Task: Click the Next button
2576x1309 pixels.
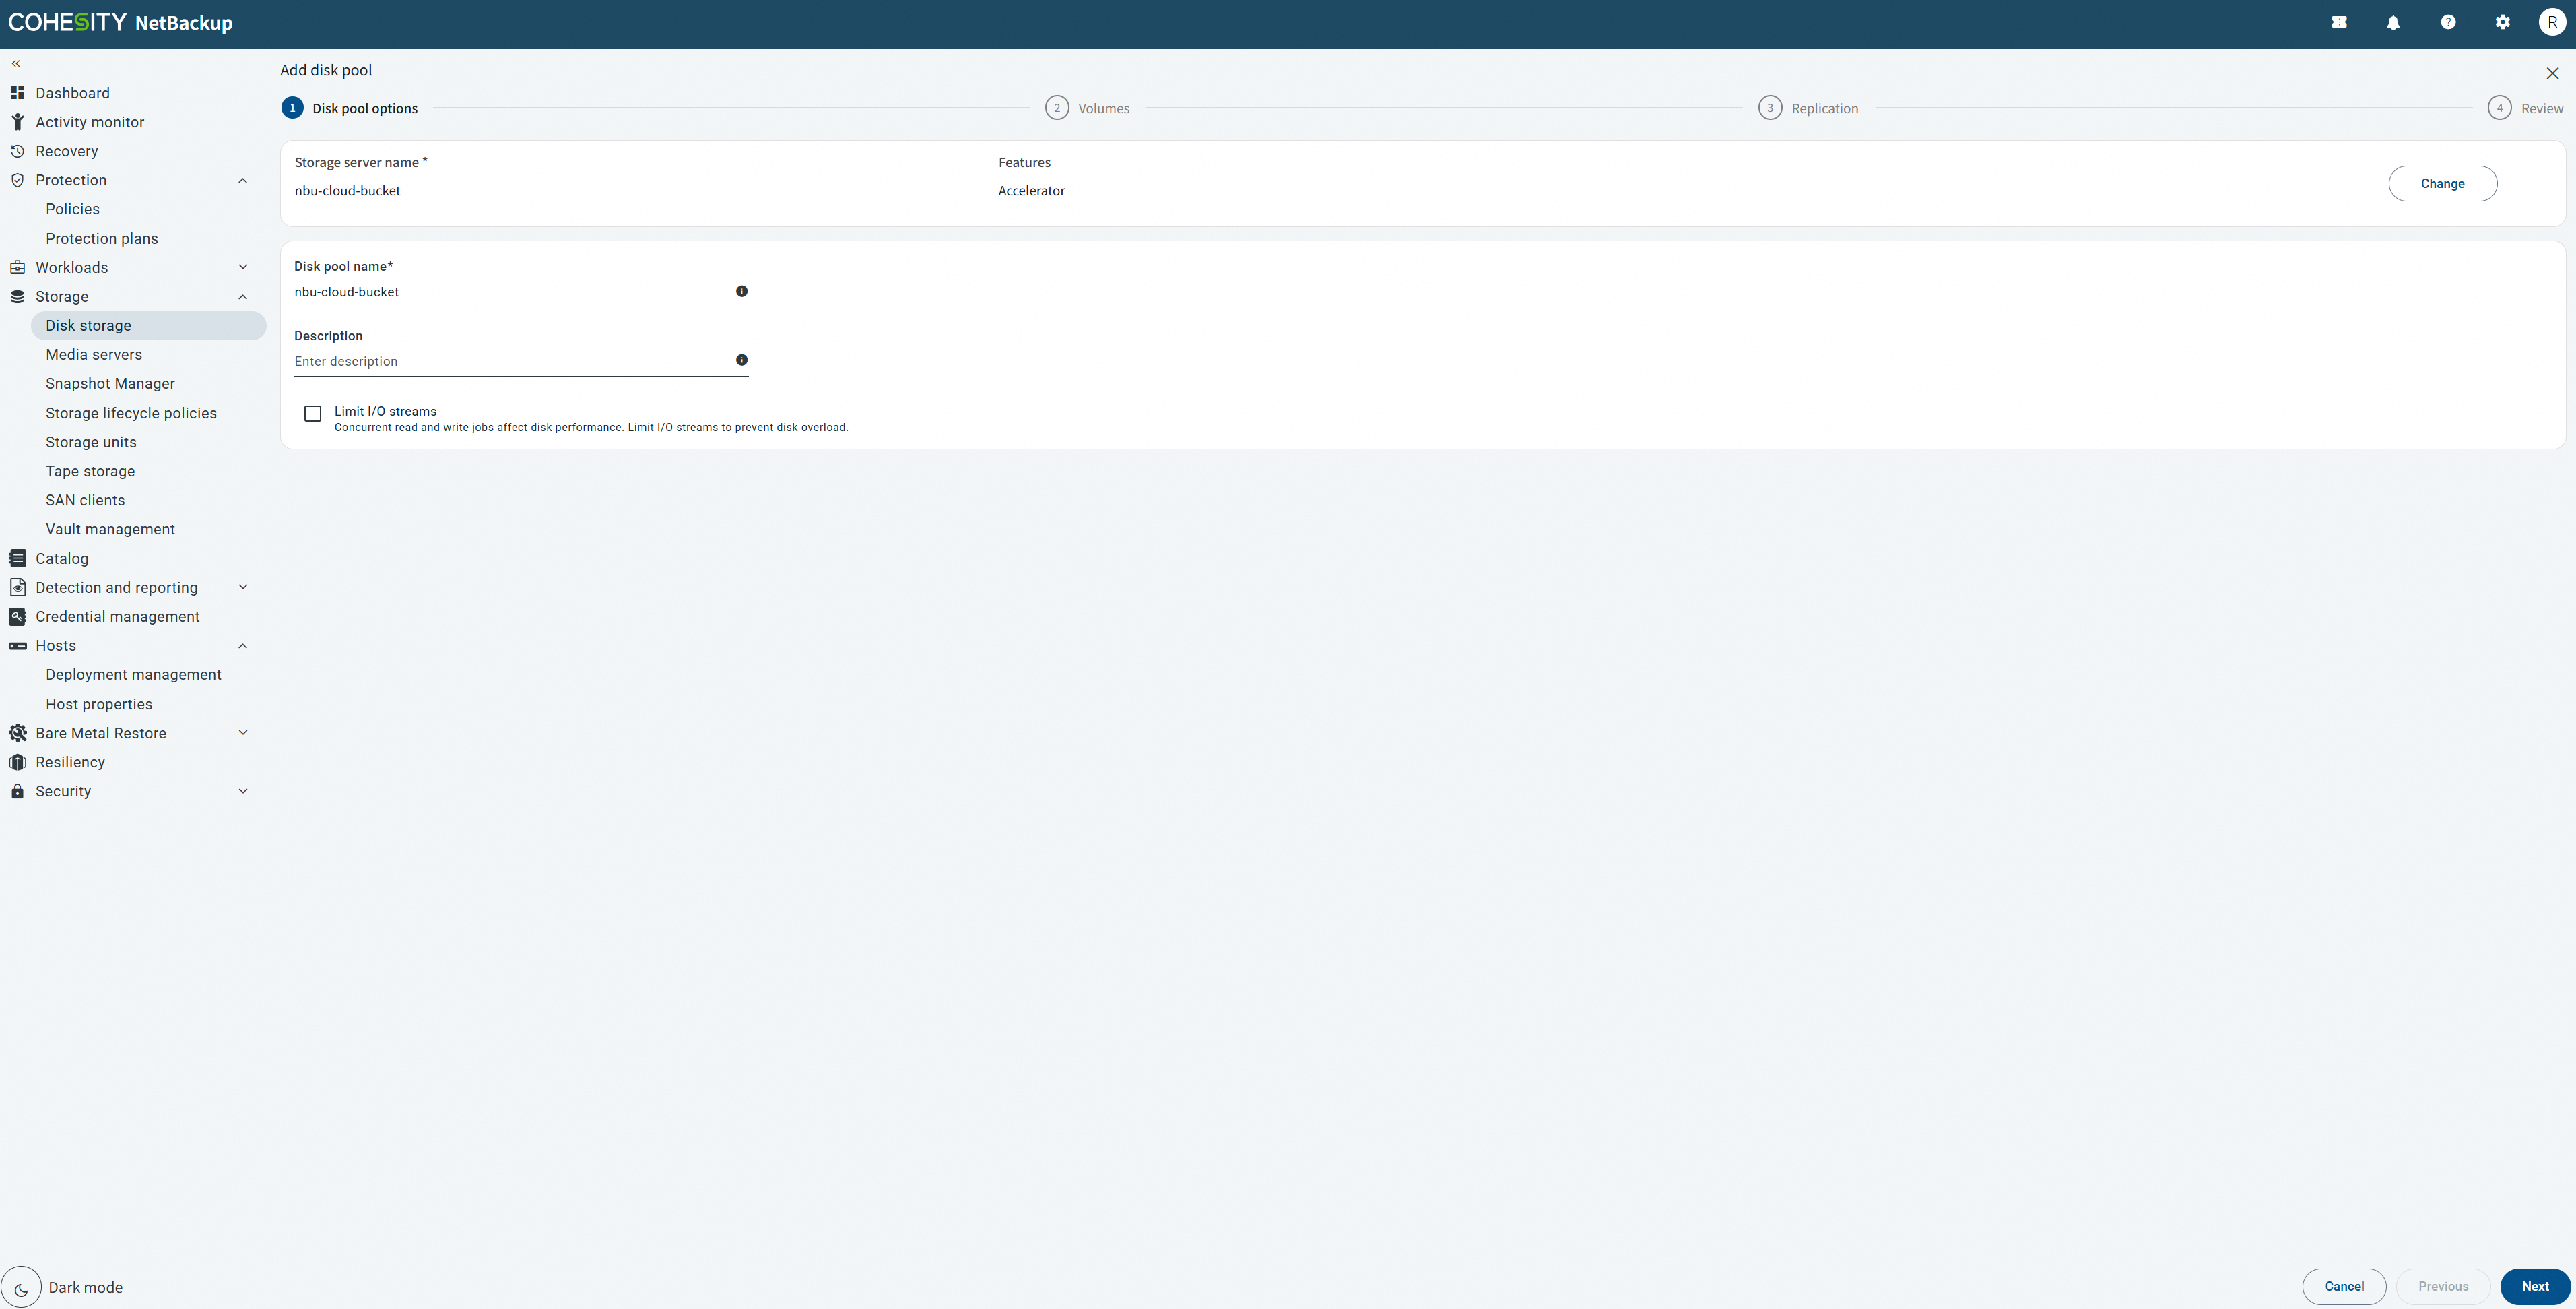Action: point(2535,1287)
